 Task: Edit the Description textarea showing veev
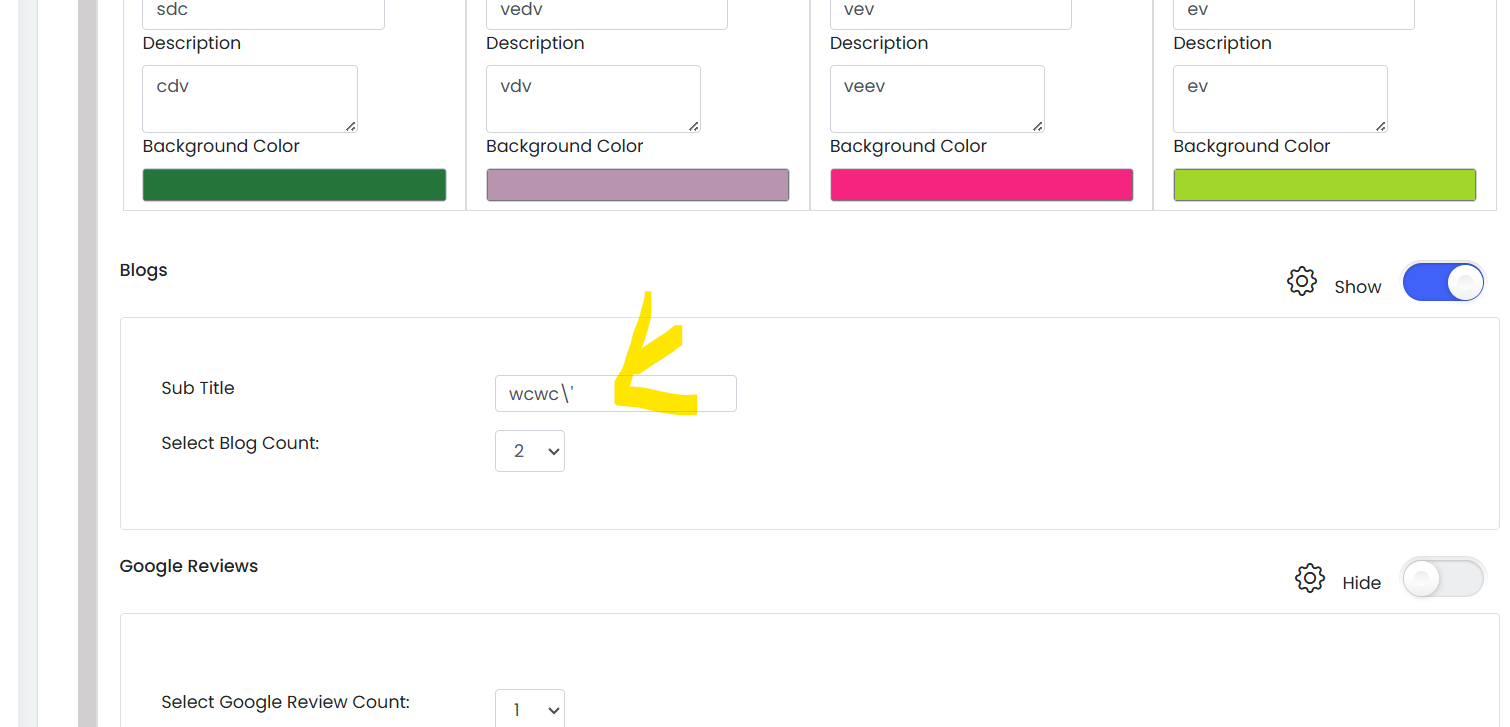pos(937,99)
